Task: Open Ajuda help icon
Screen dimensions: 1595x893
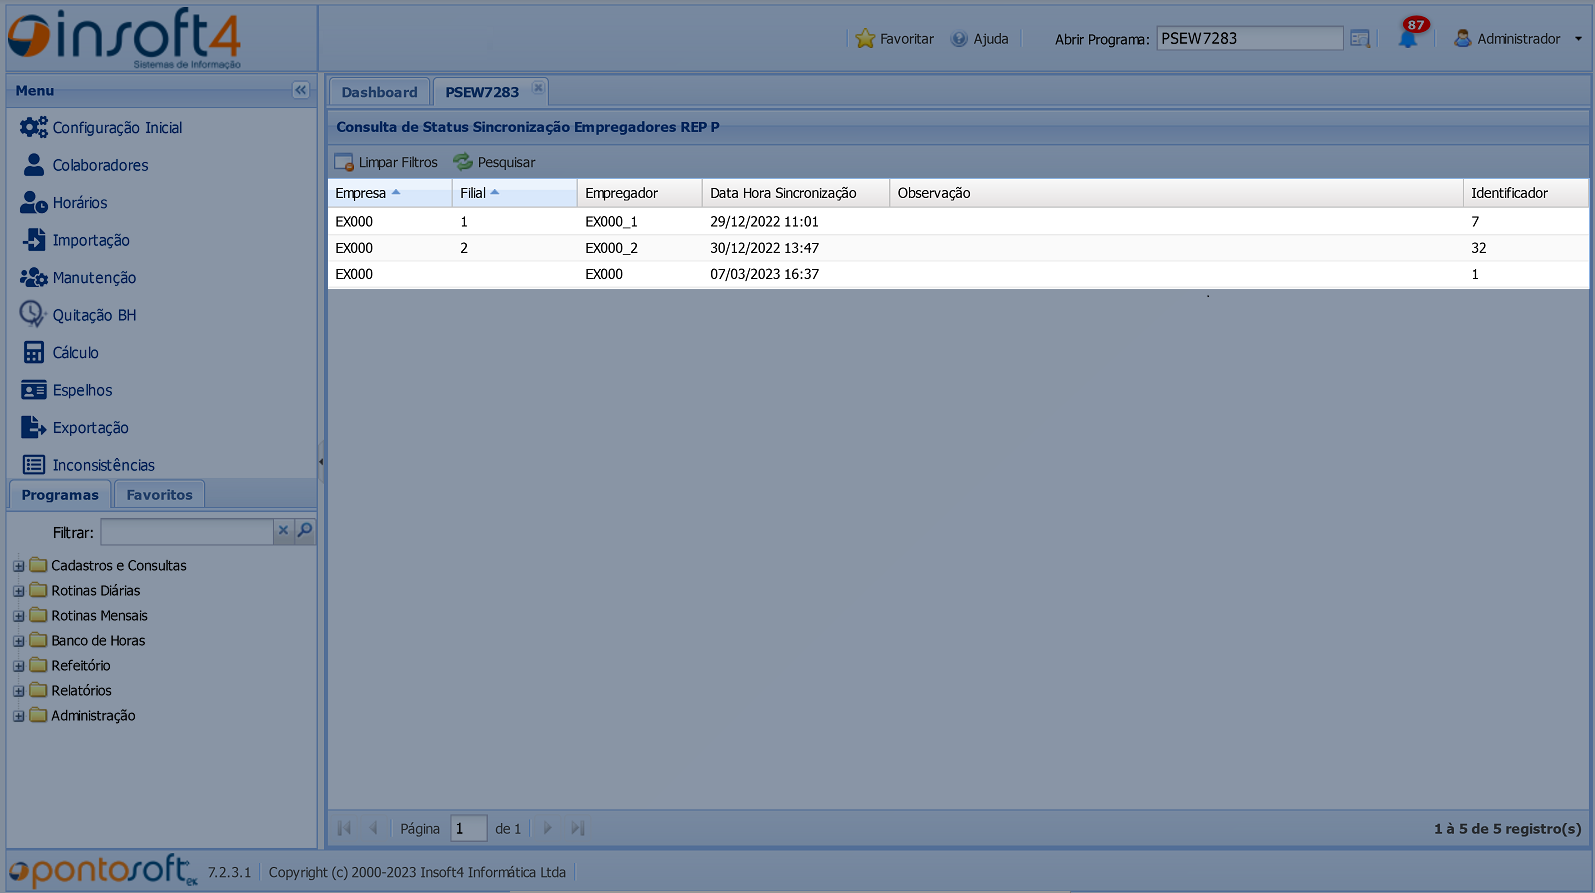Action: point(959,39)
